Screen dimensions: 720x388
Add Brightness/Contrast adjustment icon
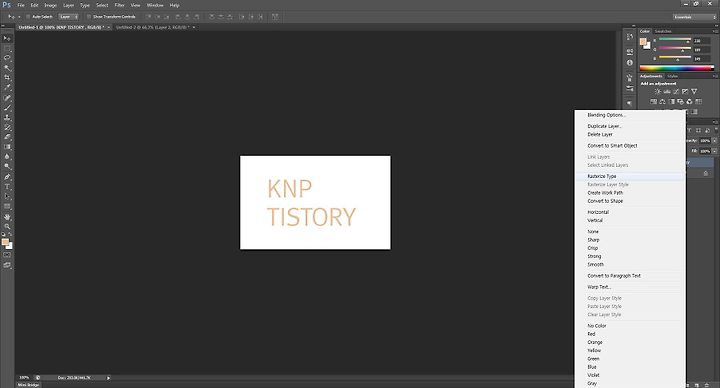click(658, 91)
